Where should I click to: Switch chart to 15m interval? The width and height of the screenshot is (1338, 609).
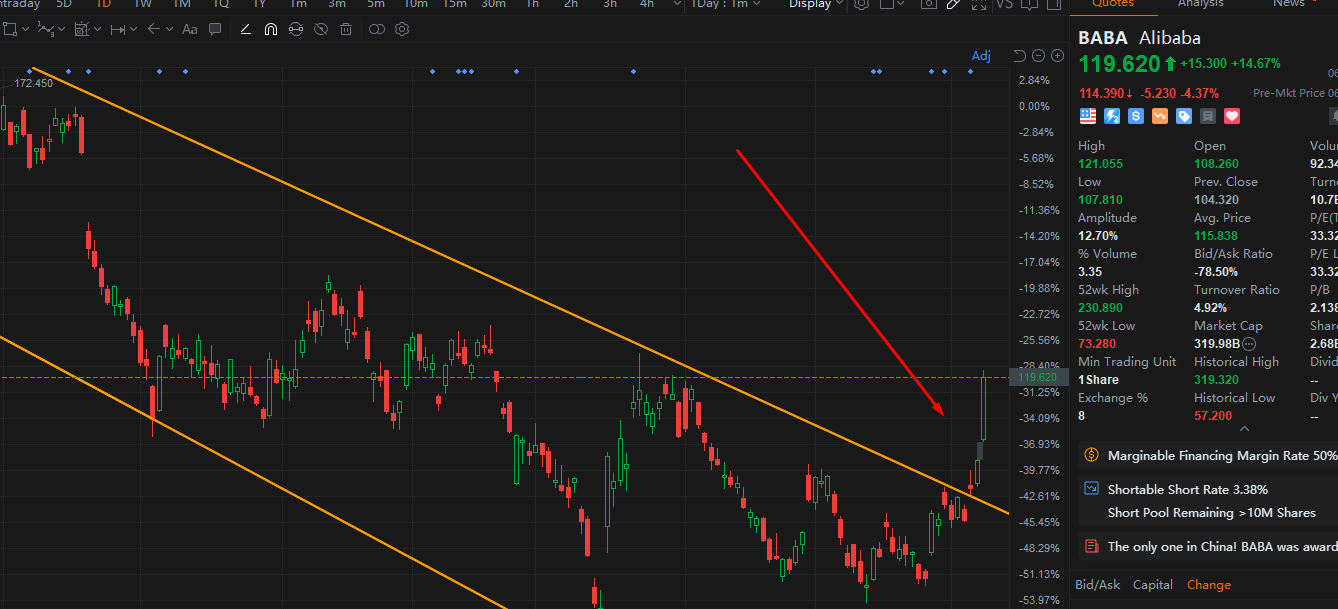(454, 4)
